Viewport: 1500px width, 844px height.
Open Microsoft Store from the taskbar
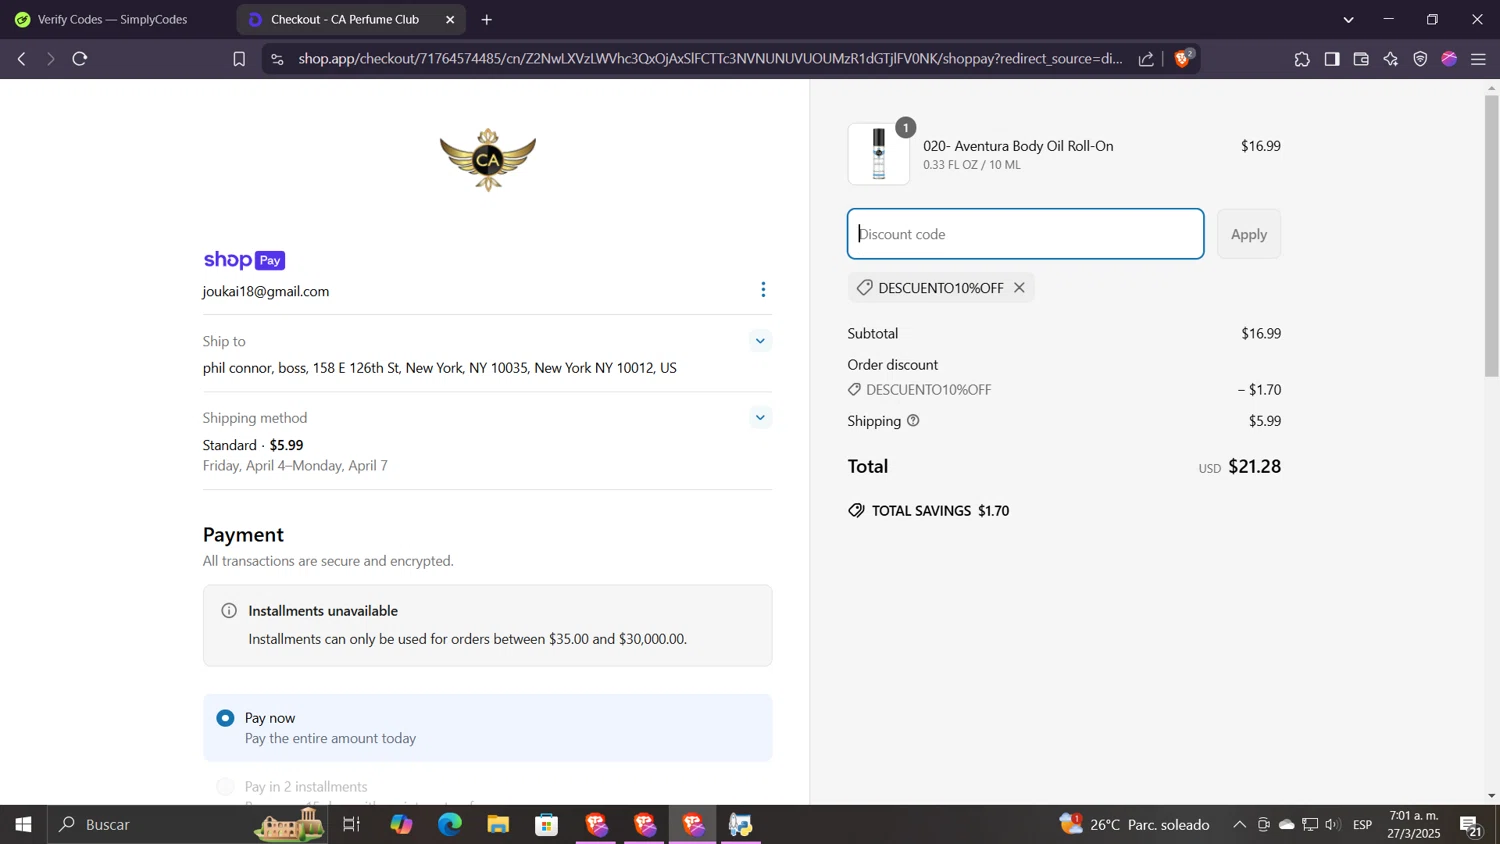point(547,824)
